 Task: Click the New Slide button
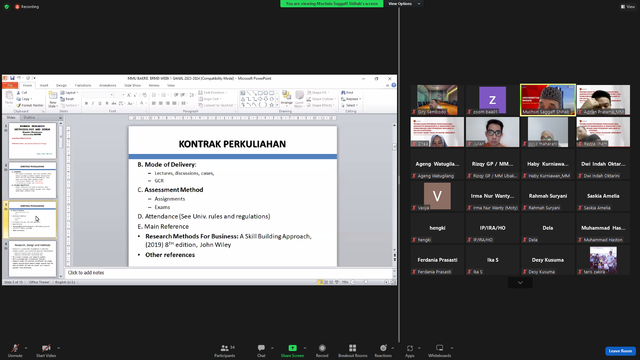click(x=53, y=99)
